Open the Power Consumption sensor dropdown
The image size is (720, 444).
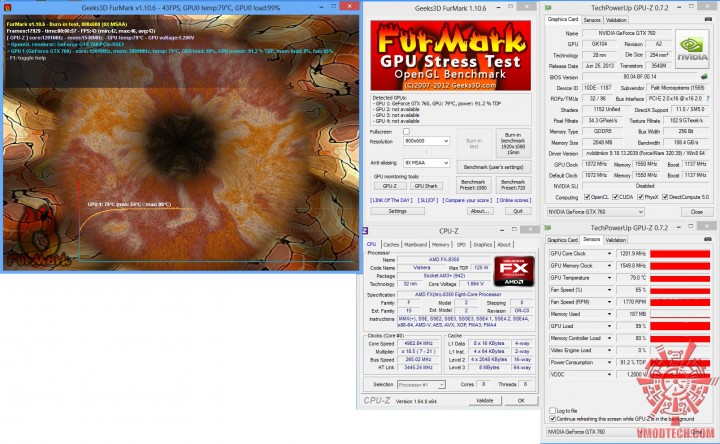point(609,362)
